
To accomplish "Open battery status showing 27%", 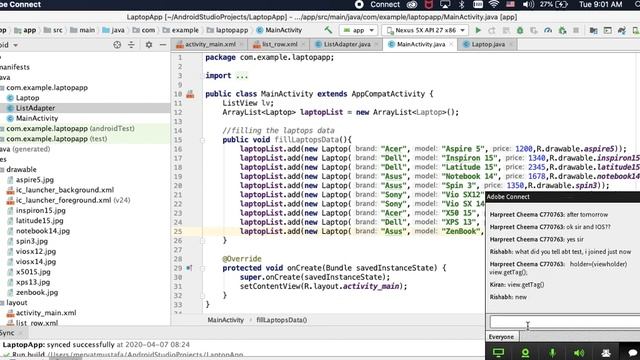I will pos(554,4).
